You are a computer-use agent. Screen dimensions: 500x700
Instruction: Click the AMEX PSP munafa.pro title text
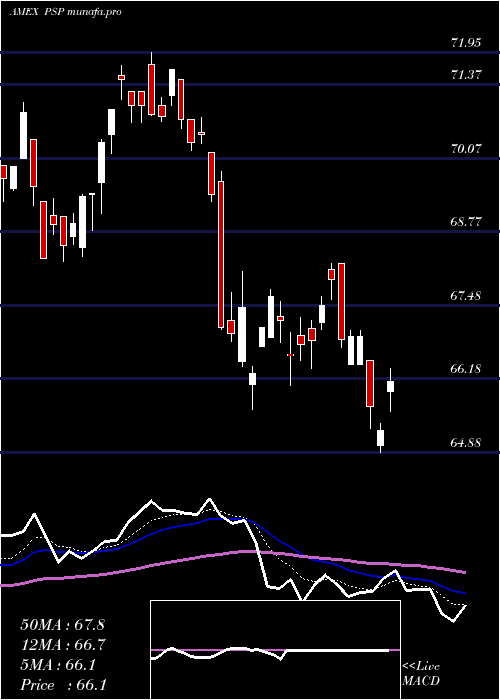(65, 12)
